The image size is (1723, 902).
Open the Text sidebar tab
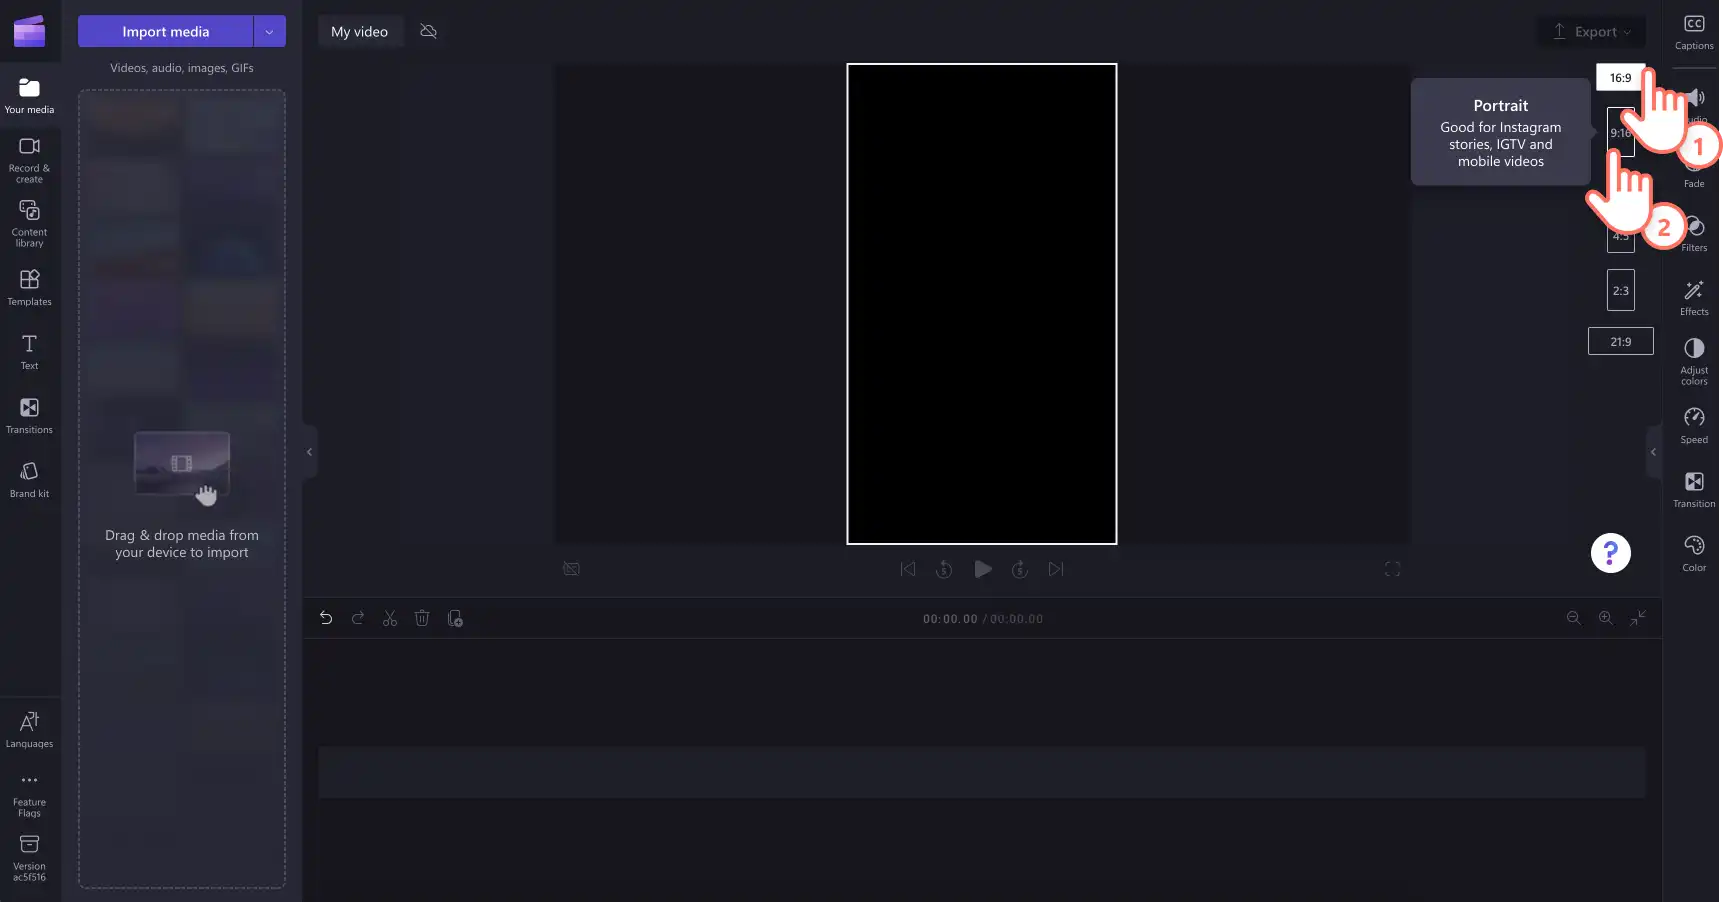pos(29,351)
